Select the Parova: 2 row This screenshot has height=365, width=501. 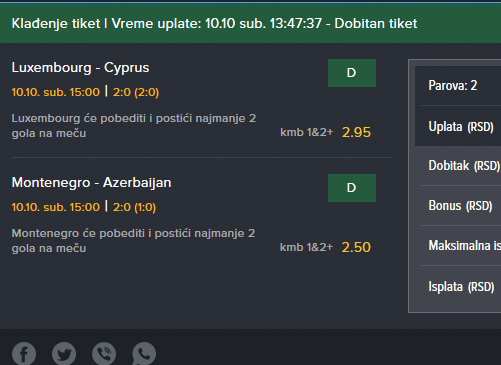click(458, 86)
